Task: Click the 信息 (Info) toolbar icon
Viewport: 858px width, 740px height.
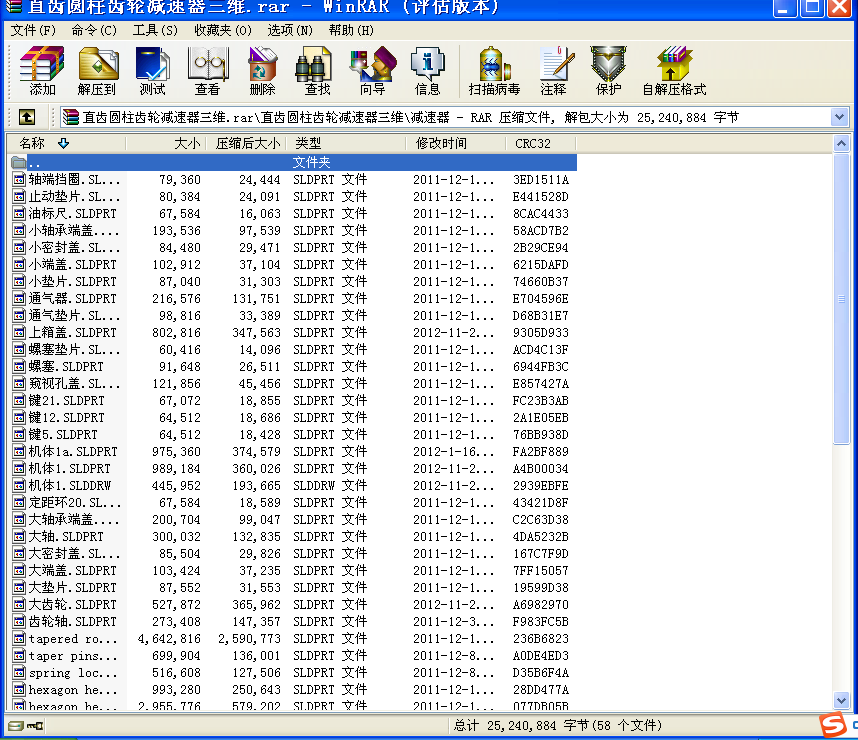Action: tap(427, 71)
